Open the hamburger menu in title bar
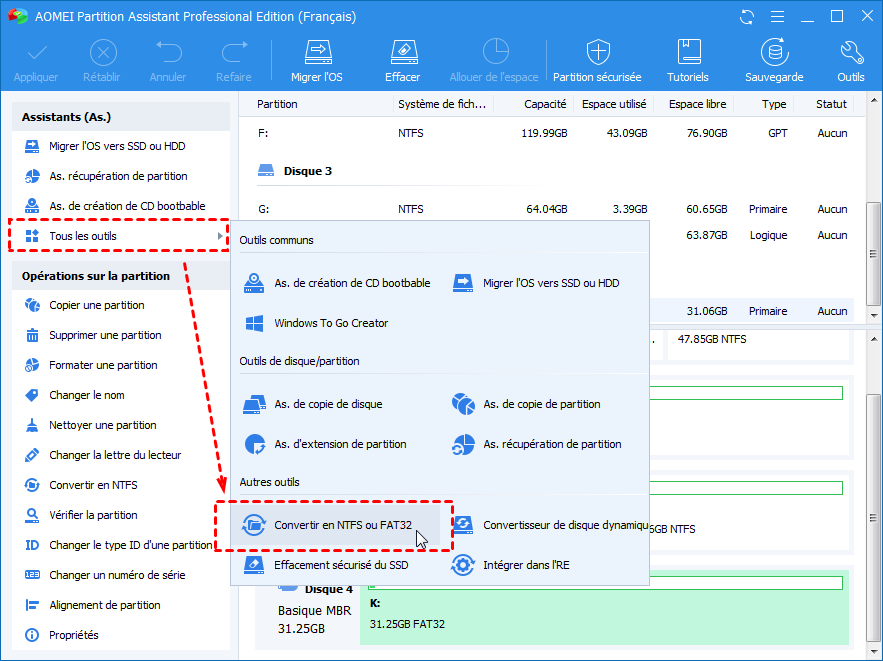 [777, 17]
